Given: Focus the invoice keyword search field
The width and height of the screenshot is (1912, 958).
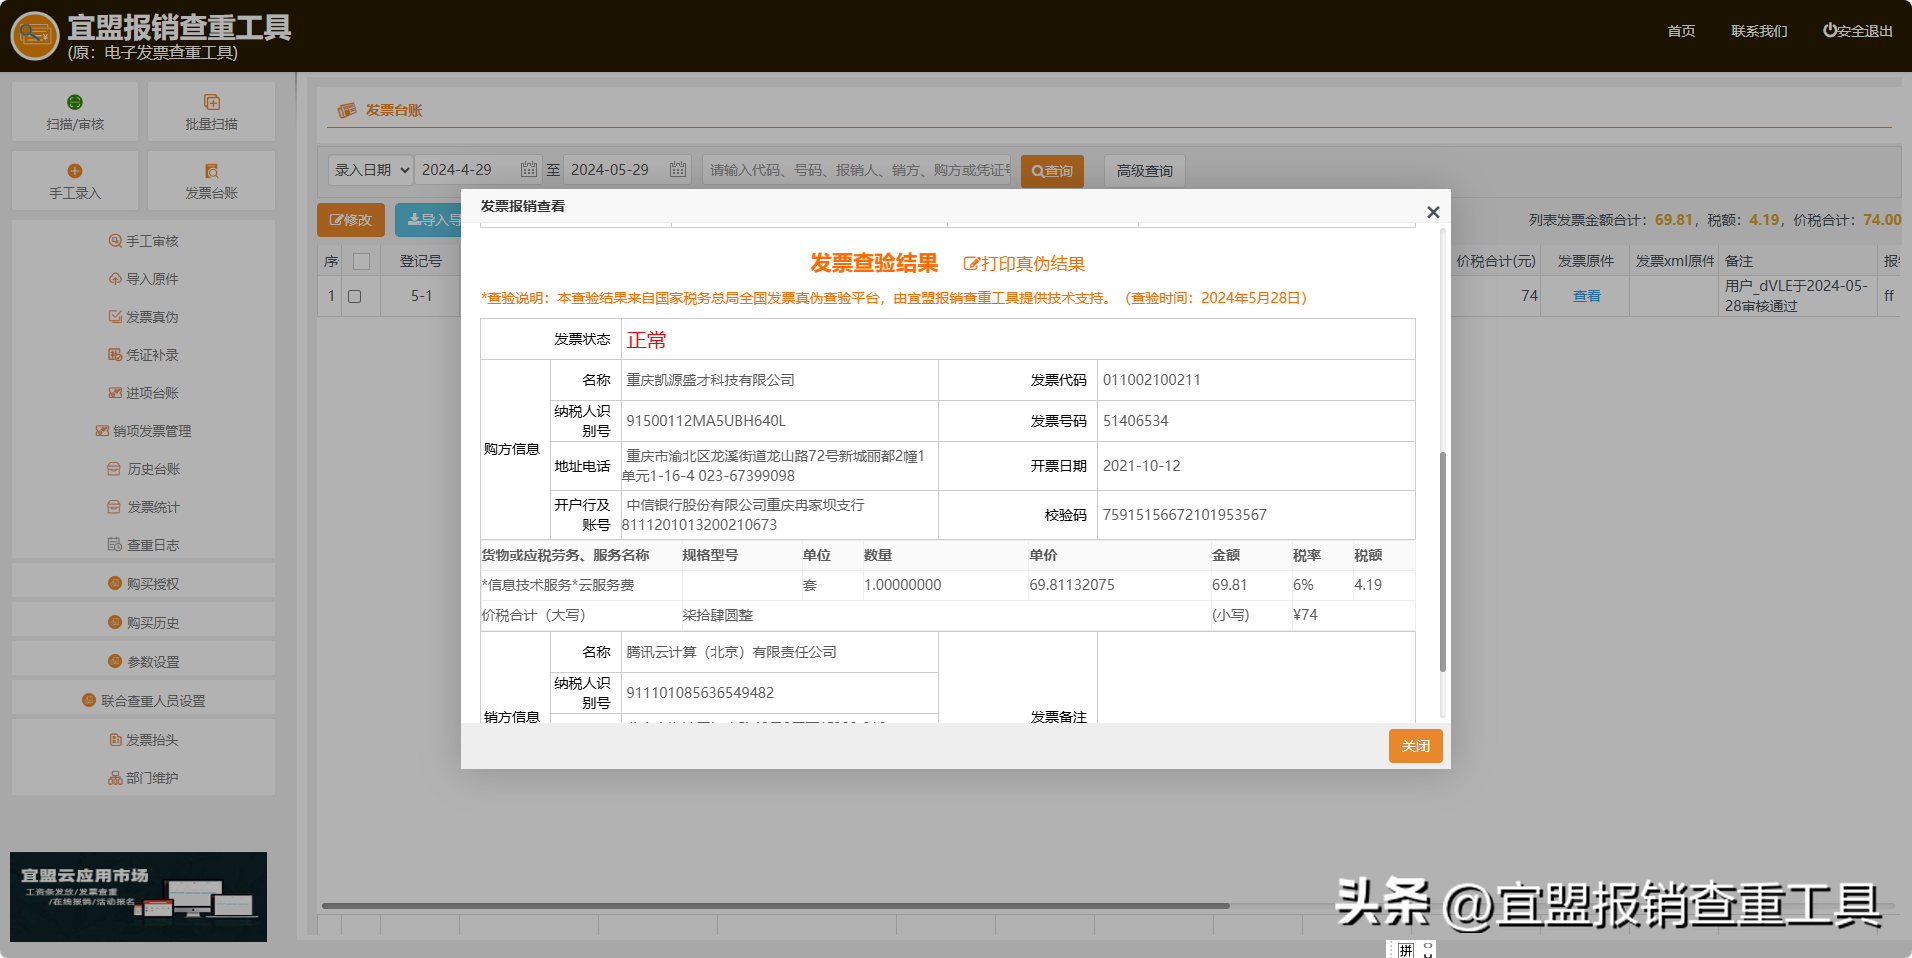Looking at the screenshot, I should (x=859, y=170).
